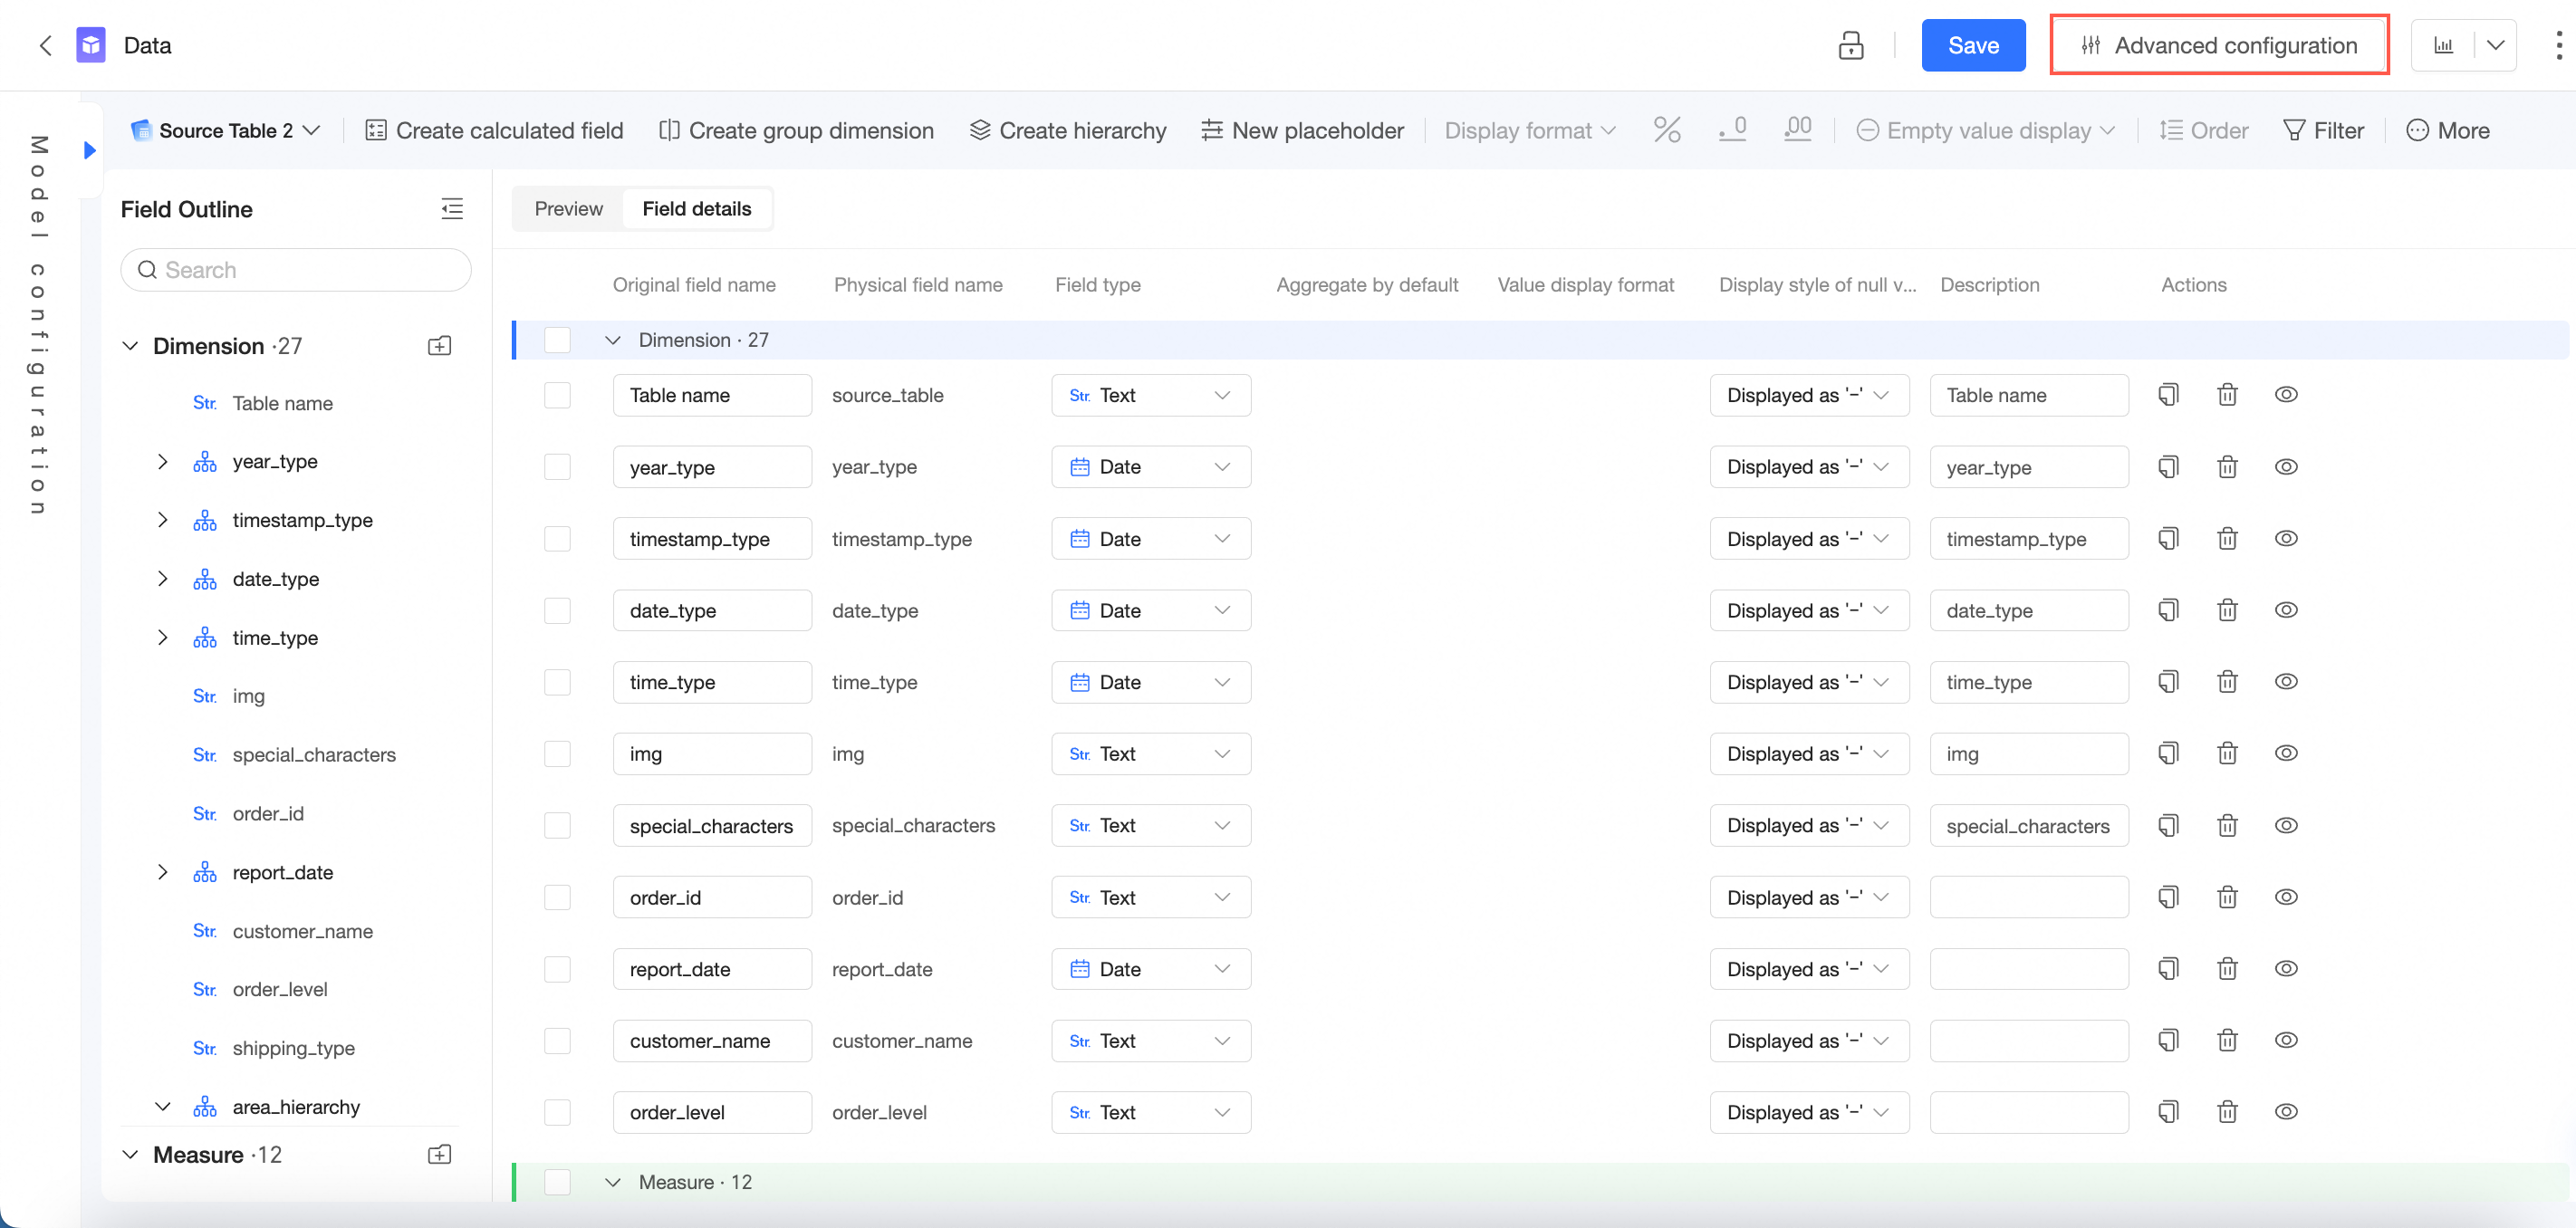Viewport: 2576px width, 1228px height.
Task: Add new folder in Dimension outline
Action: [x=439, y=346]
